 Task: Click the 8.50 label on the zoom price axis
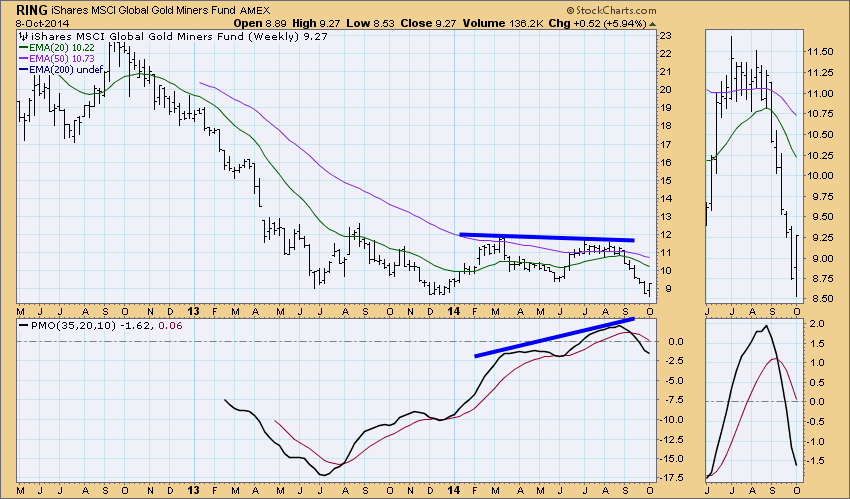point(820,299)
